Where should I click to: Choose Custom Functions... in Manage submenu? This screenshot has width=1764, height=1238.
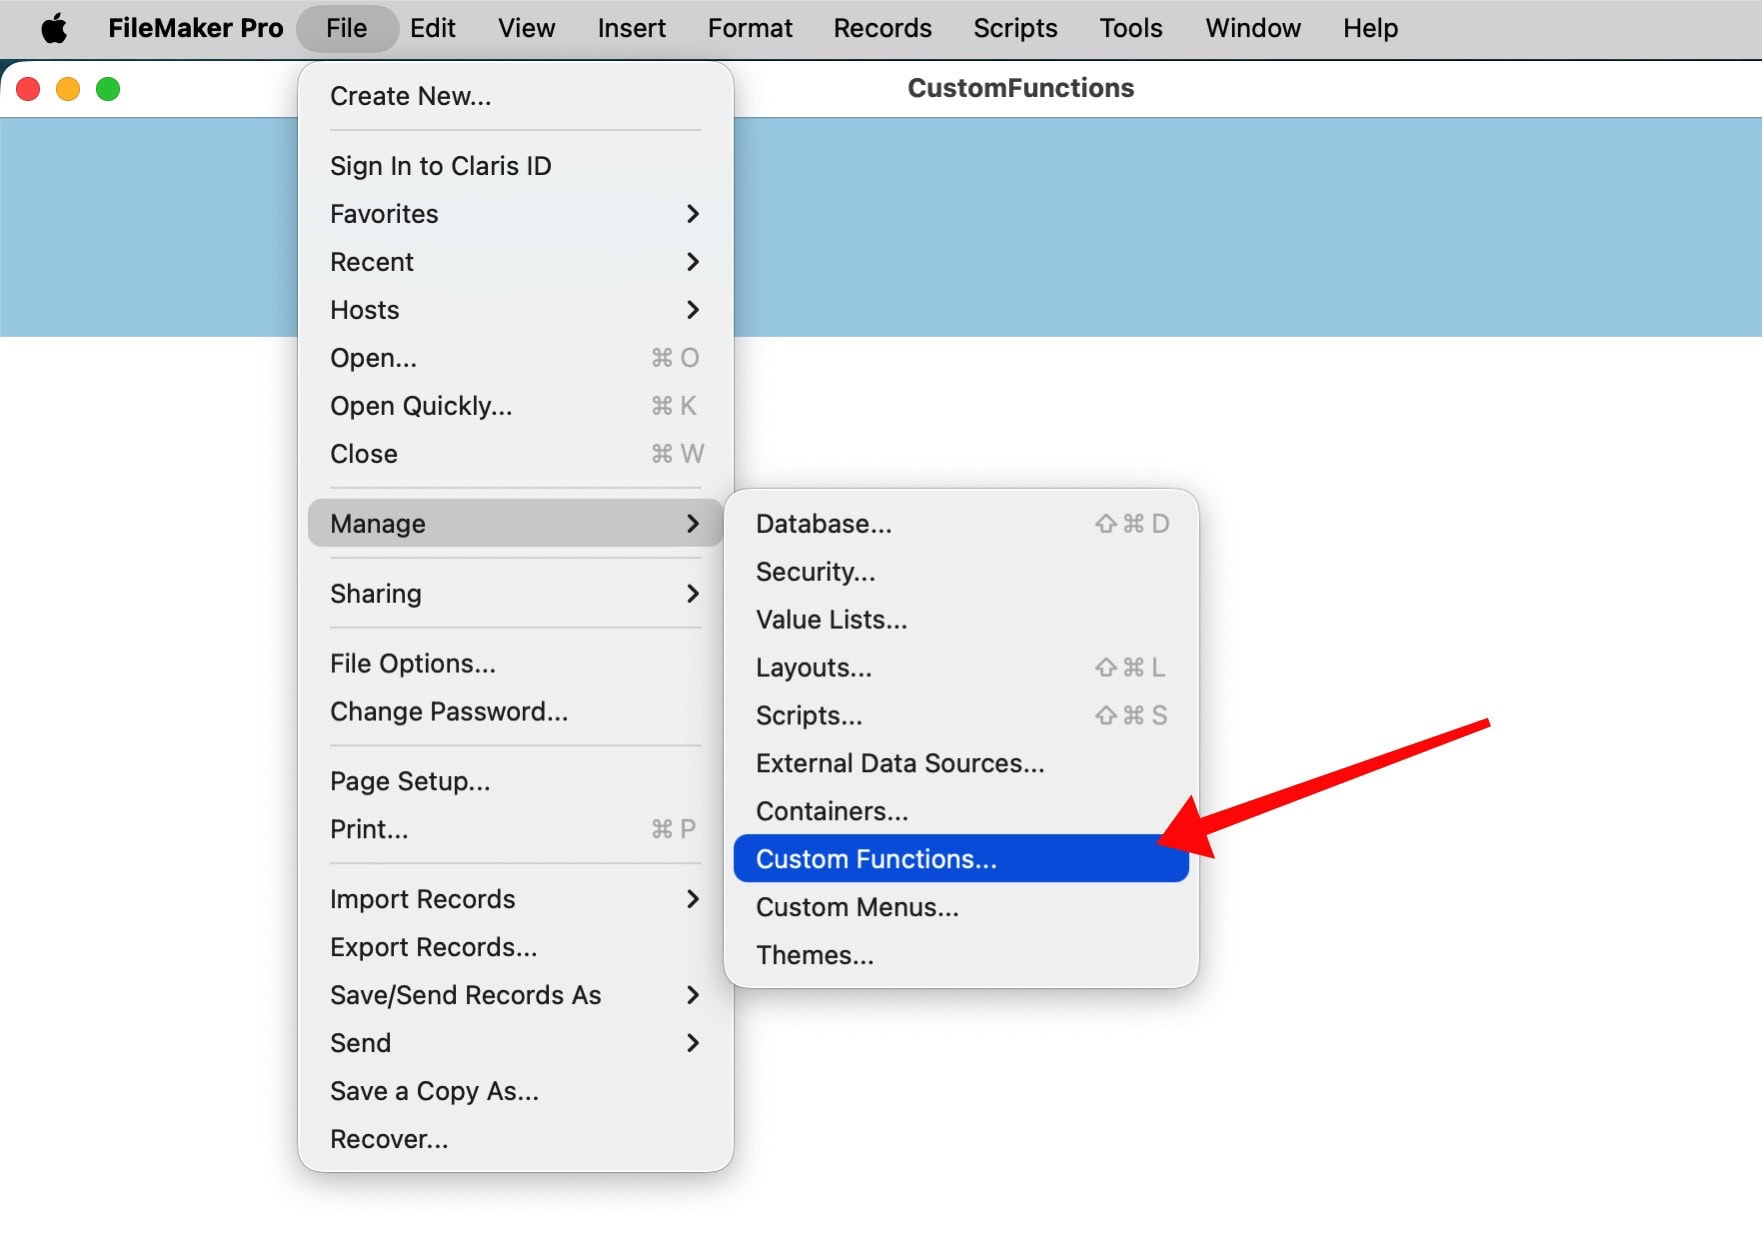961,859
